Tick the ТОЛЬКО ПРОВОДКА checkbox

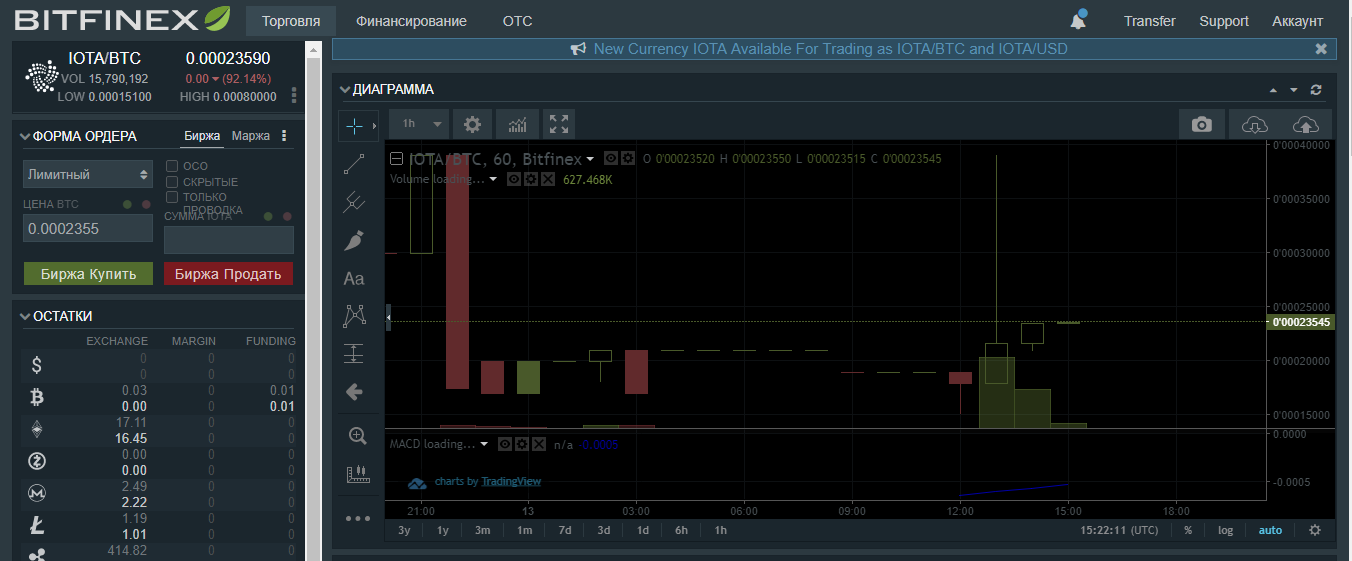[172, 197]
